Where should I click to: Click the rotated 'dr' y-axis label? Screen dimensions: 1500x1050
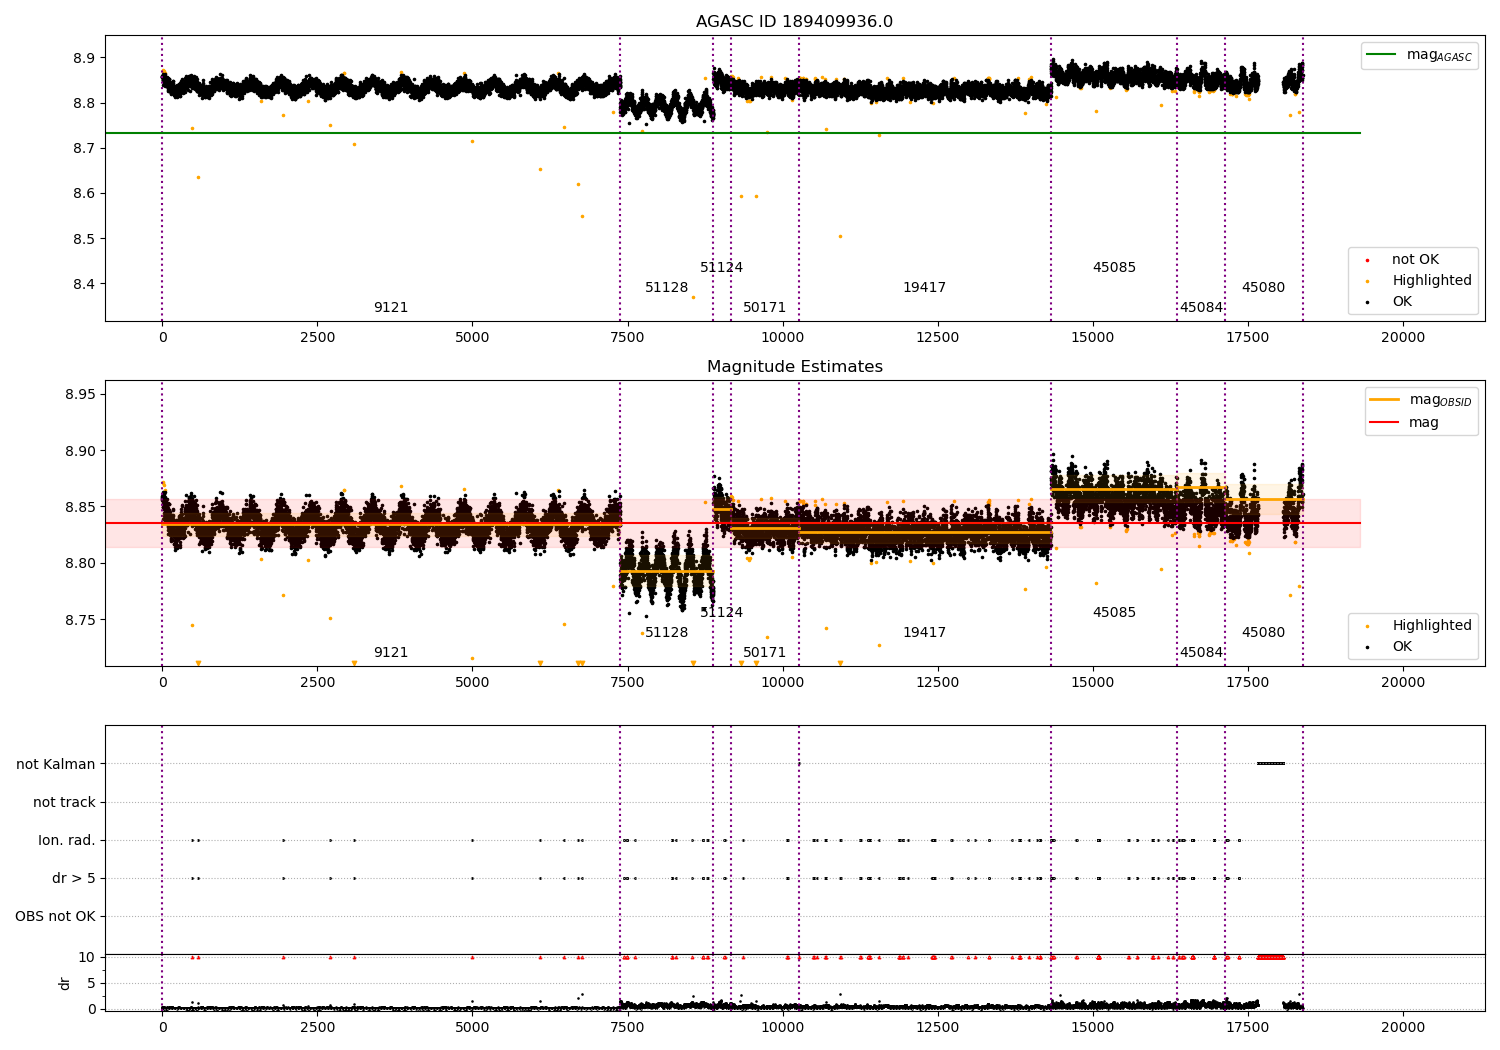(65, 983)
